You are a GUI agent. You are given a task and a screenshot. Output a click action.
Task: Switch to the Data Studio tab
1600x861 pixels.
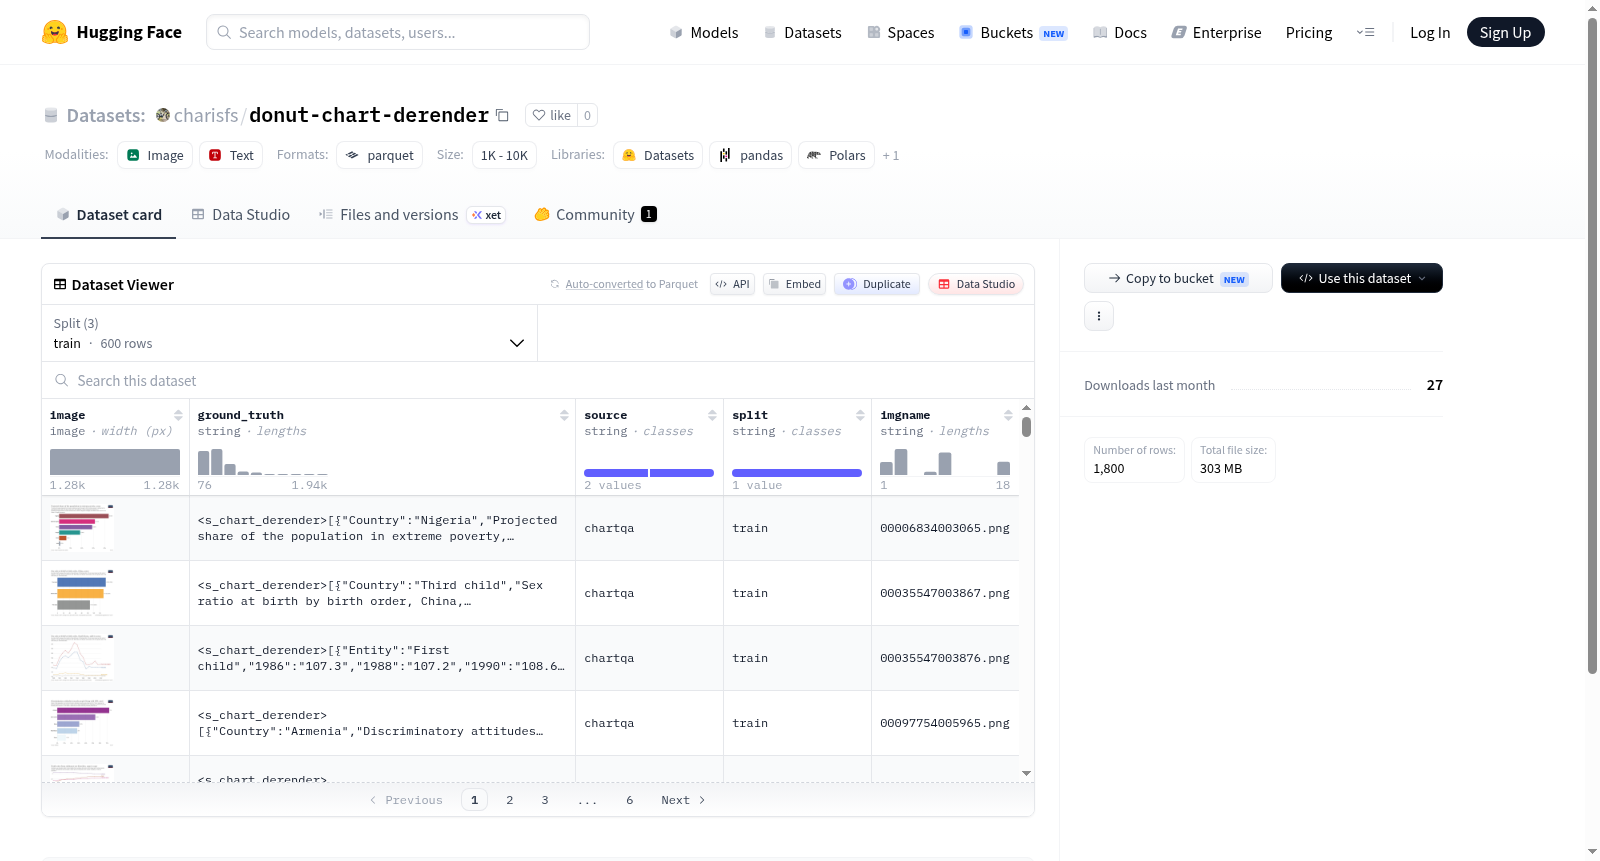pyautogui.click(x=241, y=214)
